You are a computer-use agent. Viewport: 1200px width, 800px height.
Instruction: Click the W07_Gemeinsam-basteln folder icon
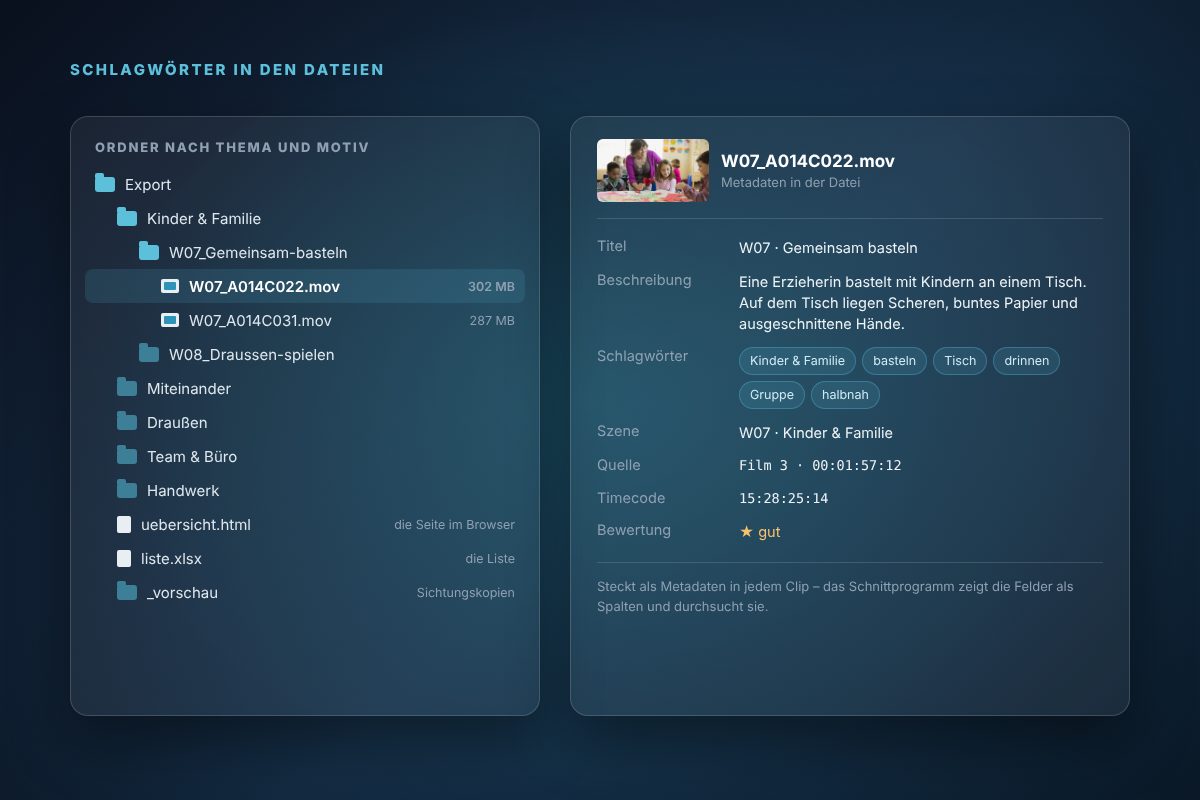(149, 252)
